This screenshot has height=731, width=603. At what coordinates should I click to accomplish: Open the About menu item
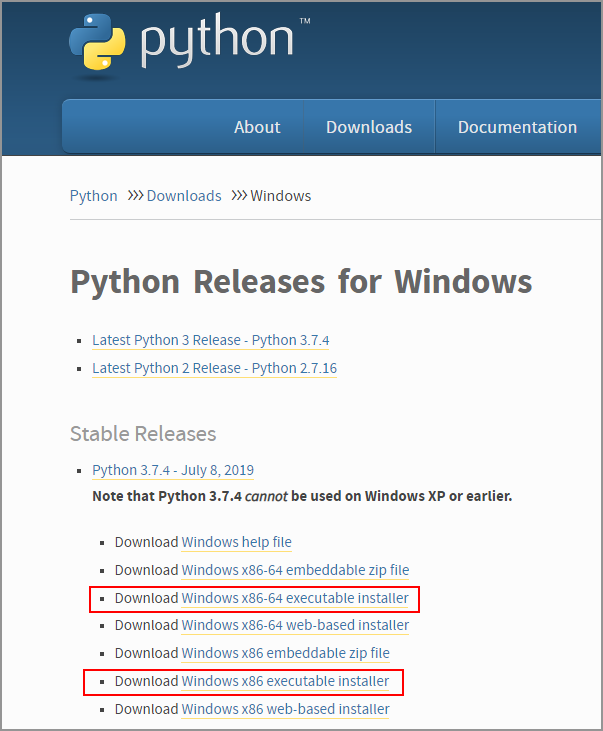257,127
